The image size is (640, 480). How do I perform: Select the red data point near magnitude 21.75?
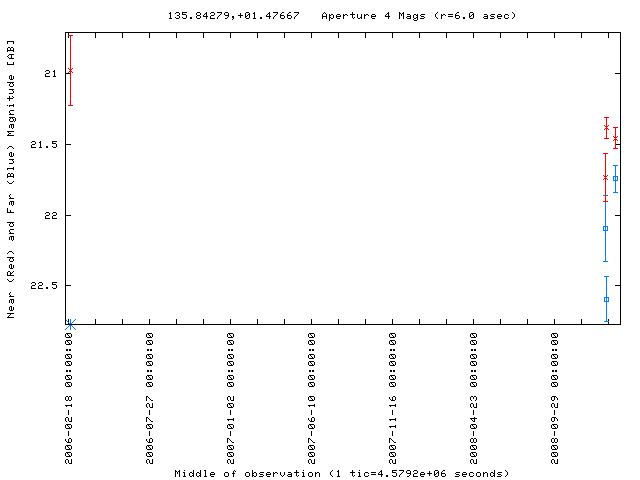tap(605, 178)
